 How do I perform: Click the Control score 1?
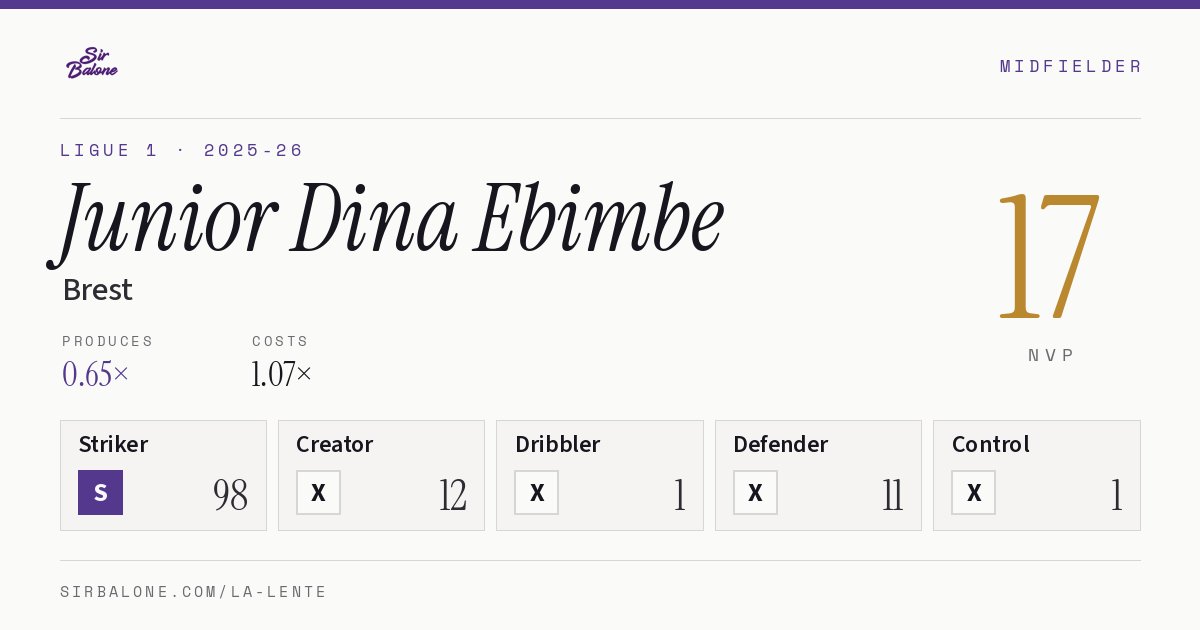point(1116,495)
